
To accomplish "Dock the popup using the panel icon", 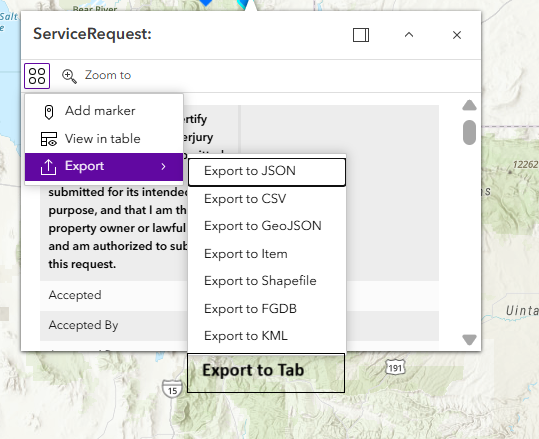I will click(361, 35).
